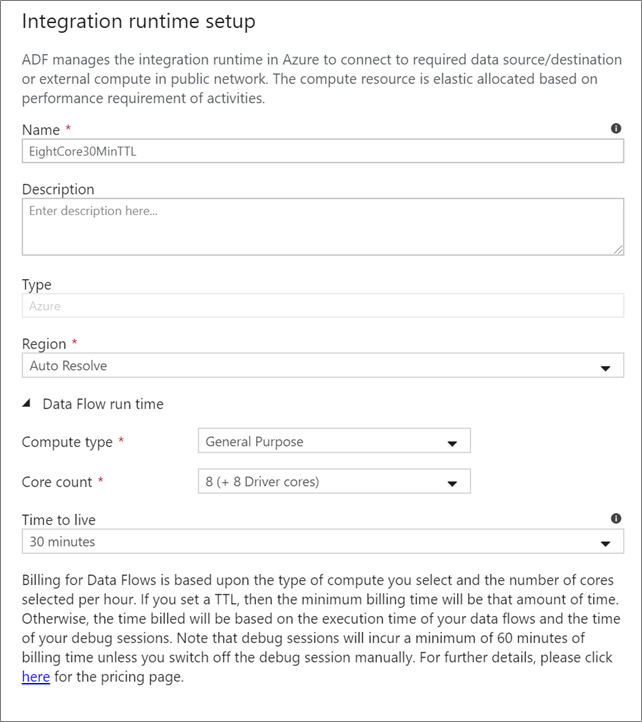Click the Data Flow run time heading

point(103,404)
